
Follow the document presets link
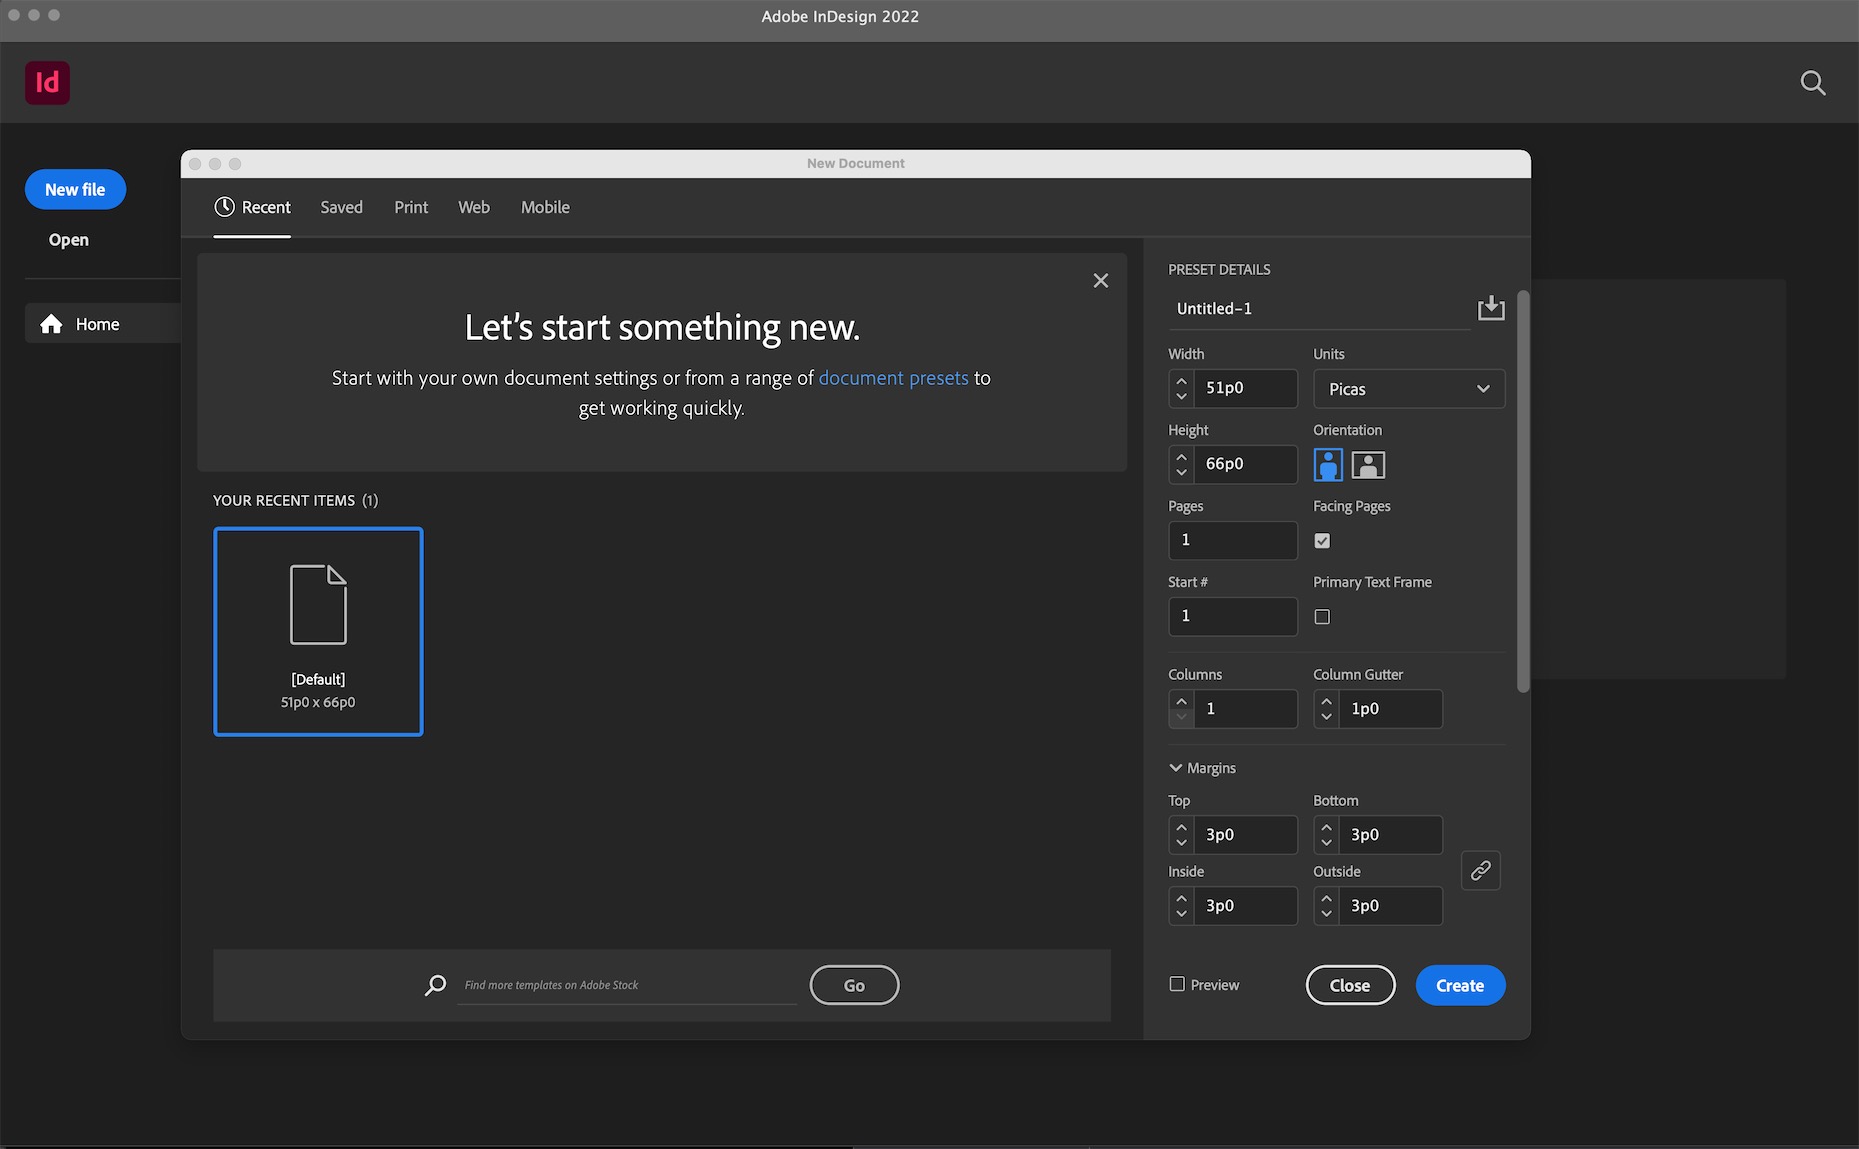(893, 378)
